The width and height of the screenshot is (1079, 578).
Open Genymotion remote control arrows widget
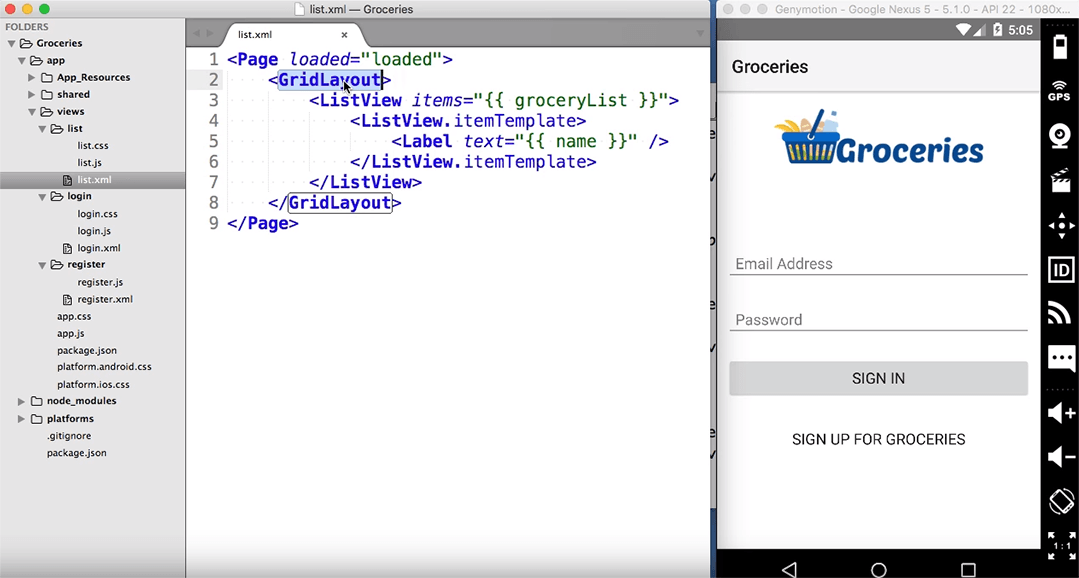(x=1060, y=225)
